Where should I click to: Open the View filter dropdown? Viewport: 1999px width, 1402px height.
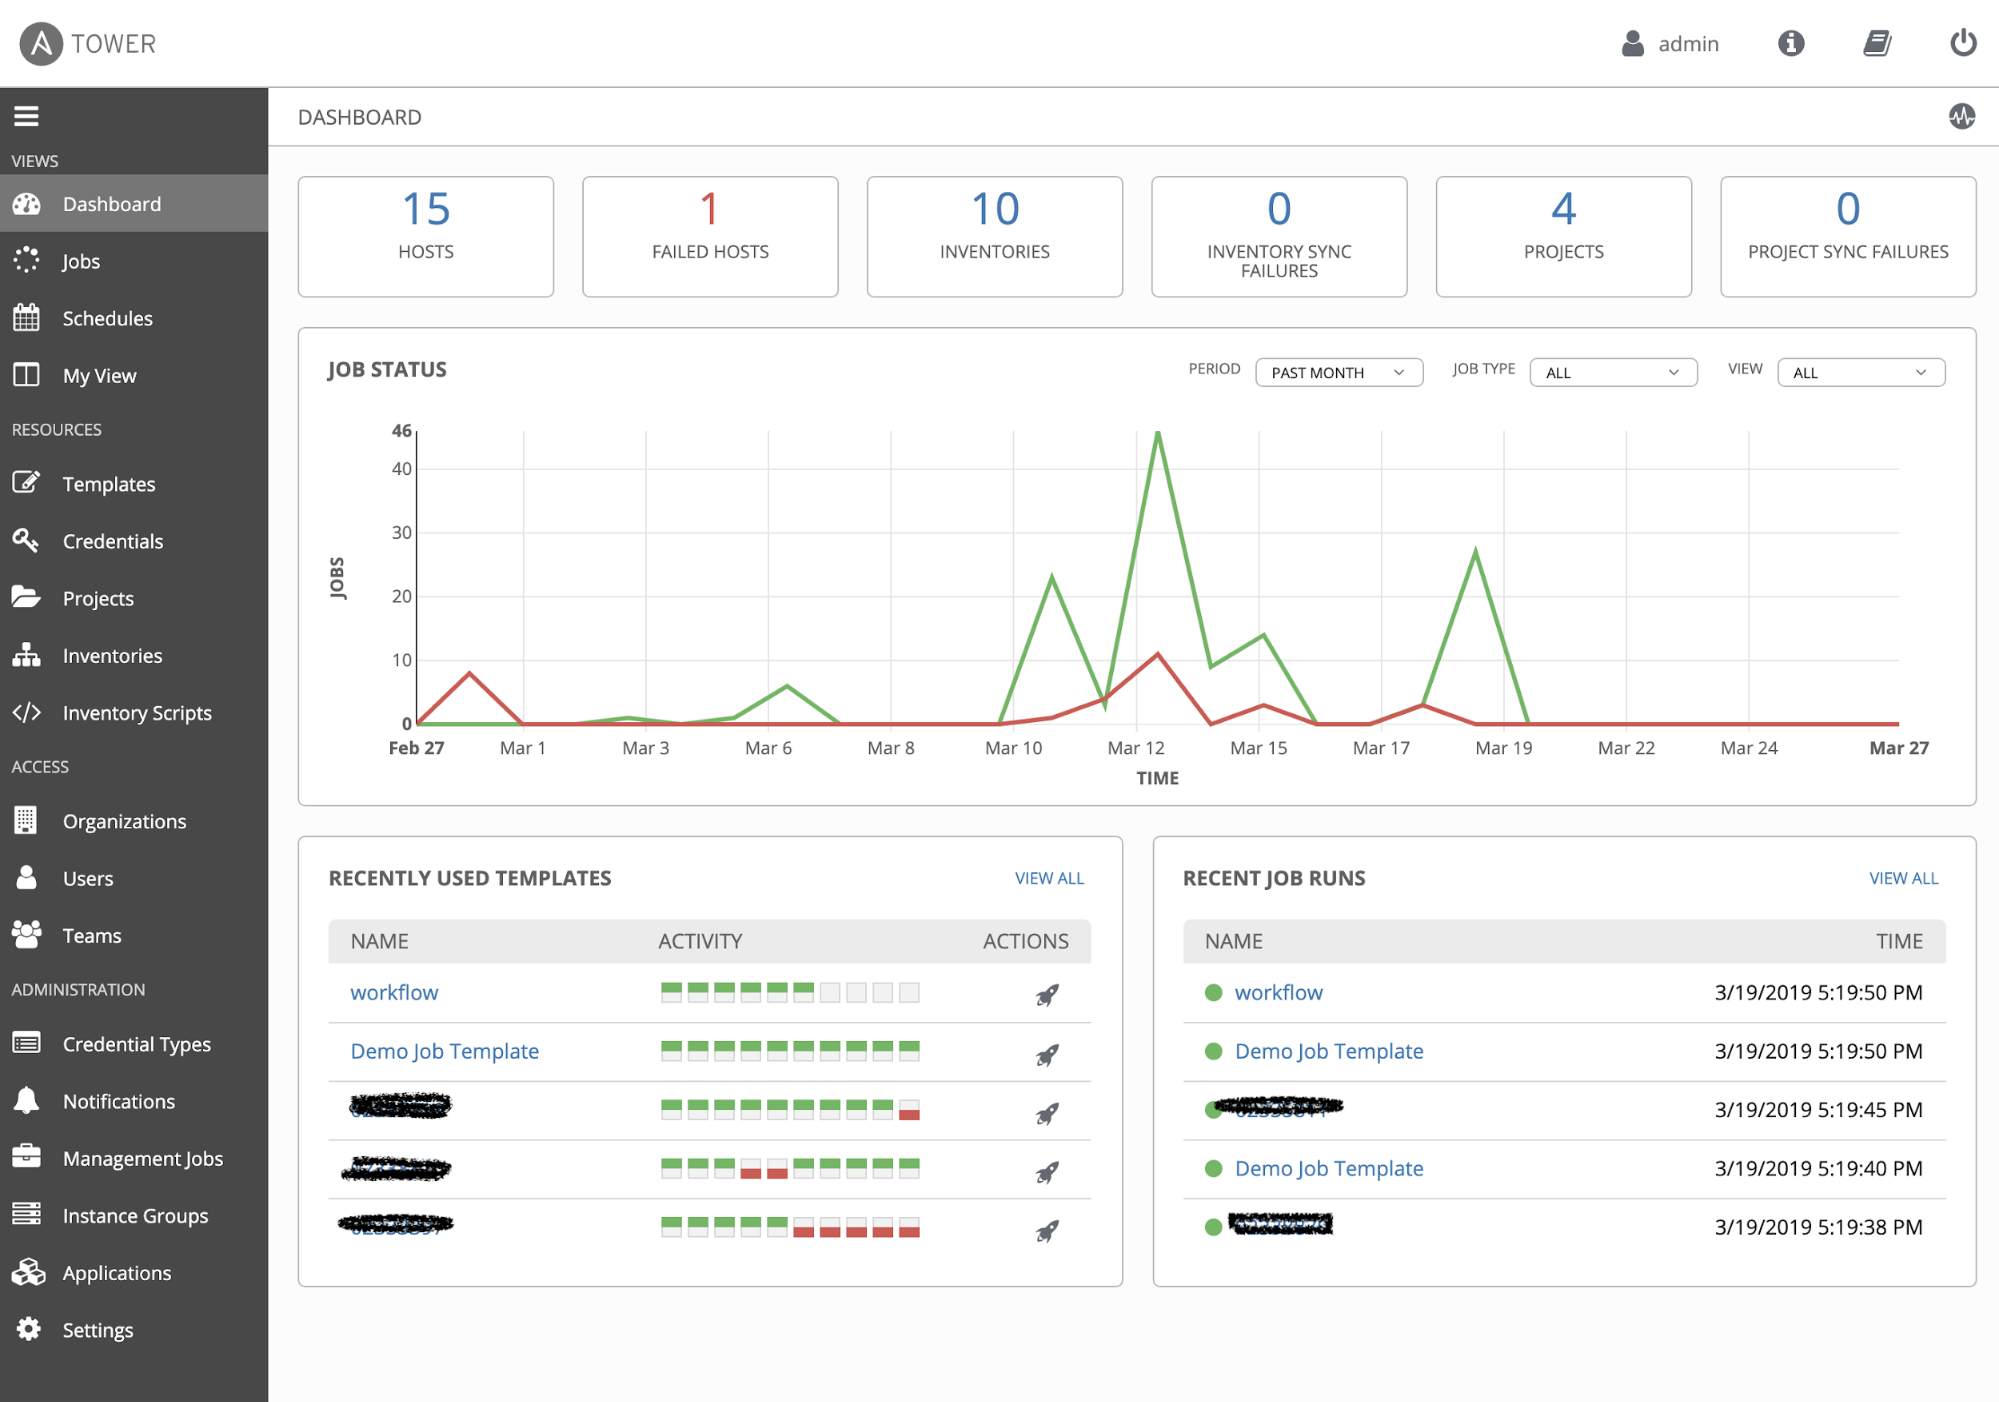pyautogui.click(x=1860, y=372)
